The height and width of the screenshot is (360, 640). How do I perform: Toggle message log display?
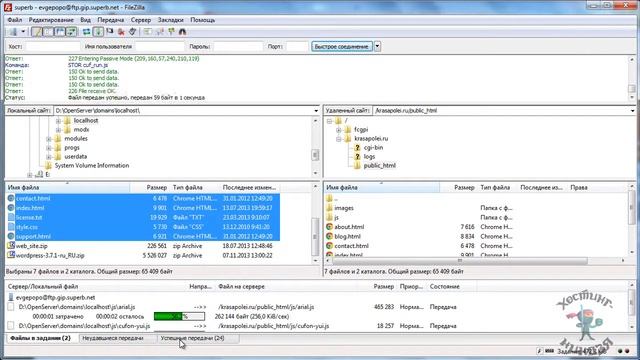click(x=37, y=31)
